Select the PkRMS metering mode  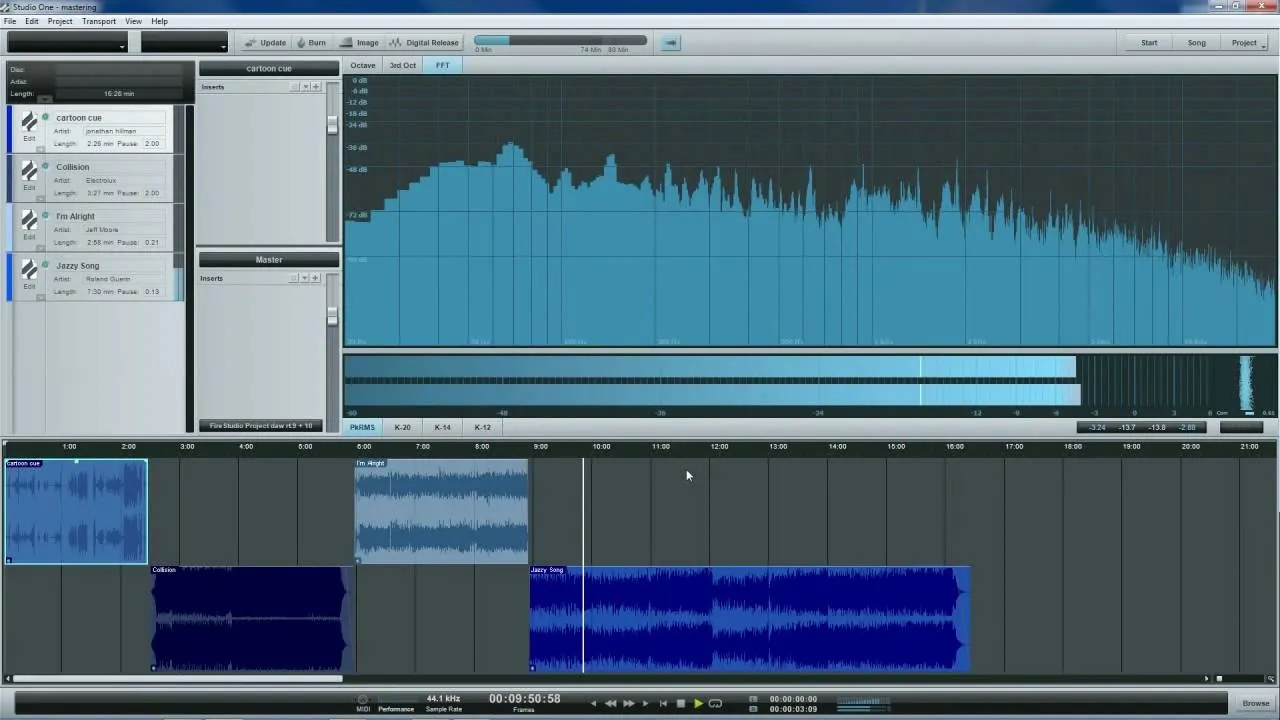[362, 427]
